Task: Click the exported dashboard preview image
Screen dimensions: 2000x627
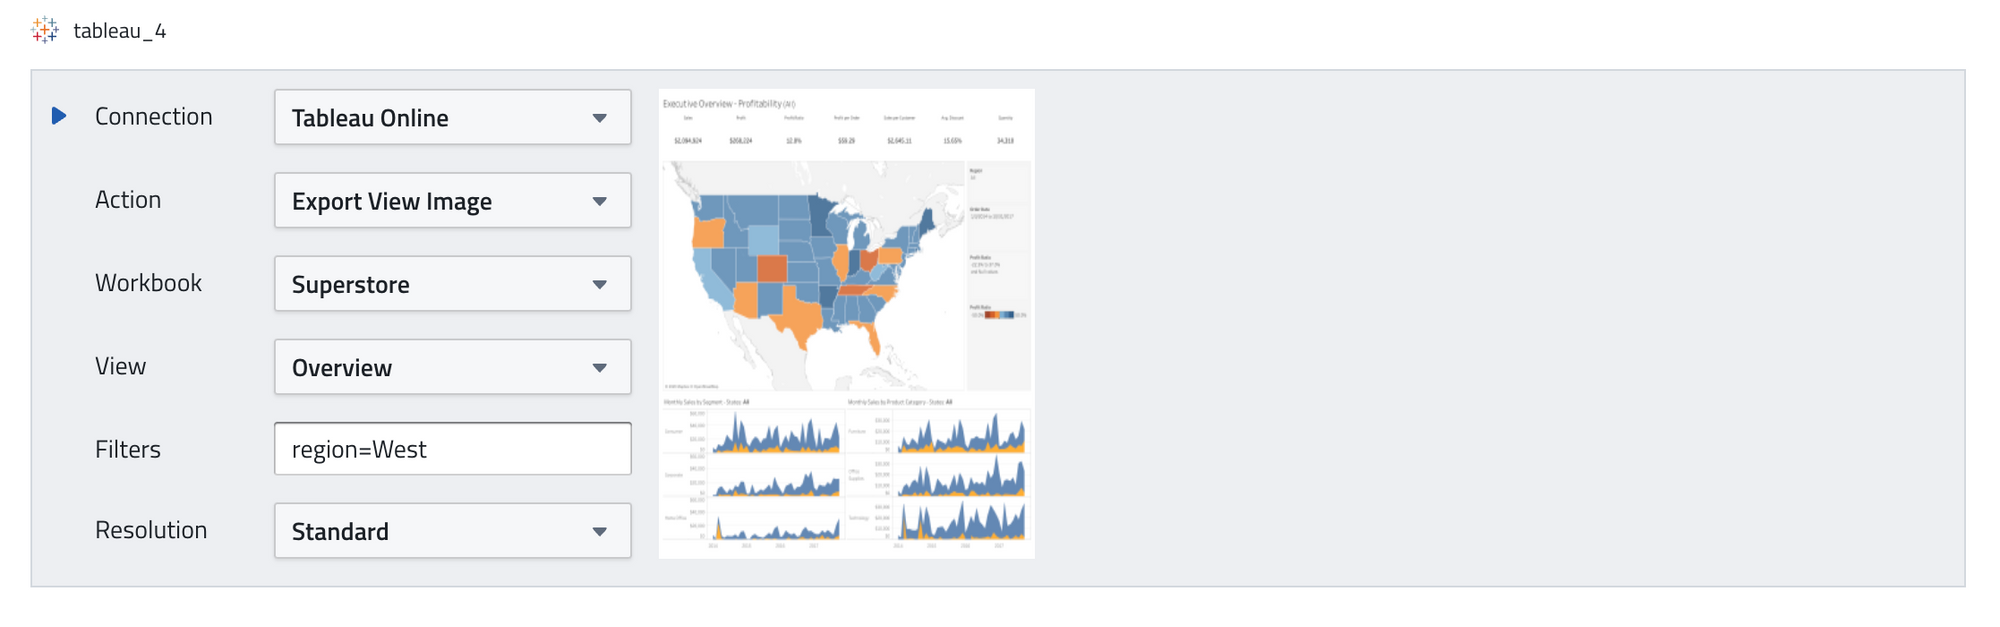Action: [x=847, y=323]
